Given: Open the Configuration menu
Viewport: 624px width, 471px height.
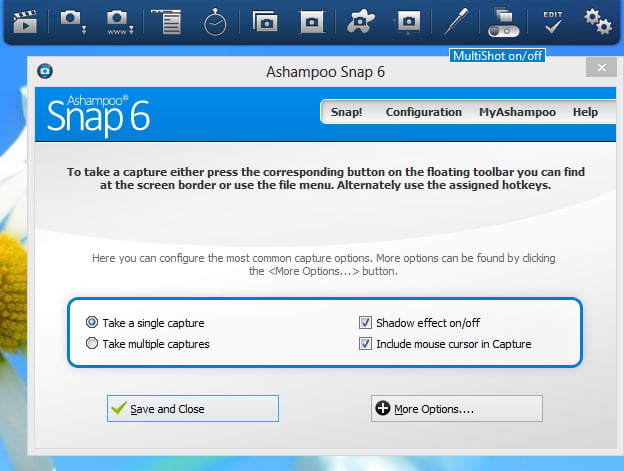Looking at the screenshot, I should (x=424, y=112).
